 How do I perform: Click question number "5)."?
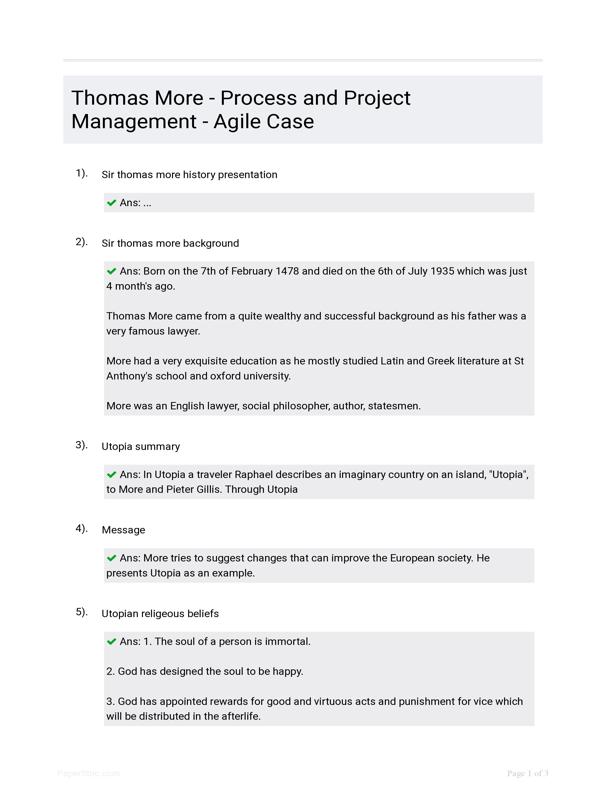(x=81, y=612)
